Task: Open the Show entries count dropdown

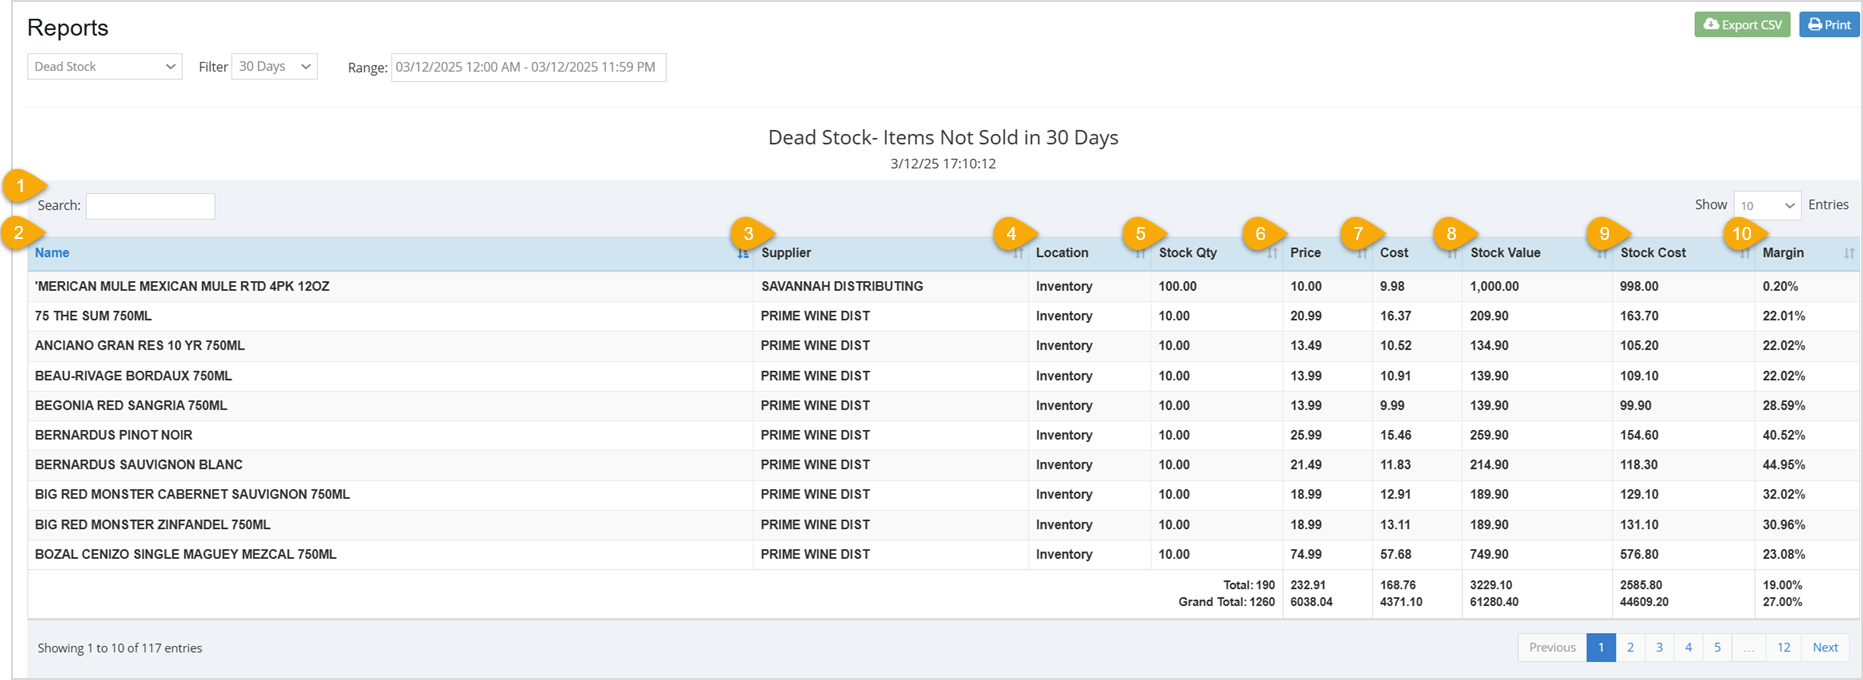Action: (x=1767, y=205)
